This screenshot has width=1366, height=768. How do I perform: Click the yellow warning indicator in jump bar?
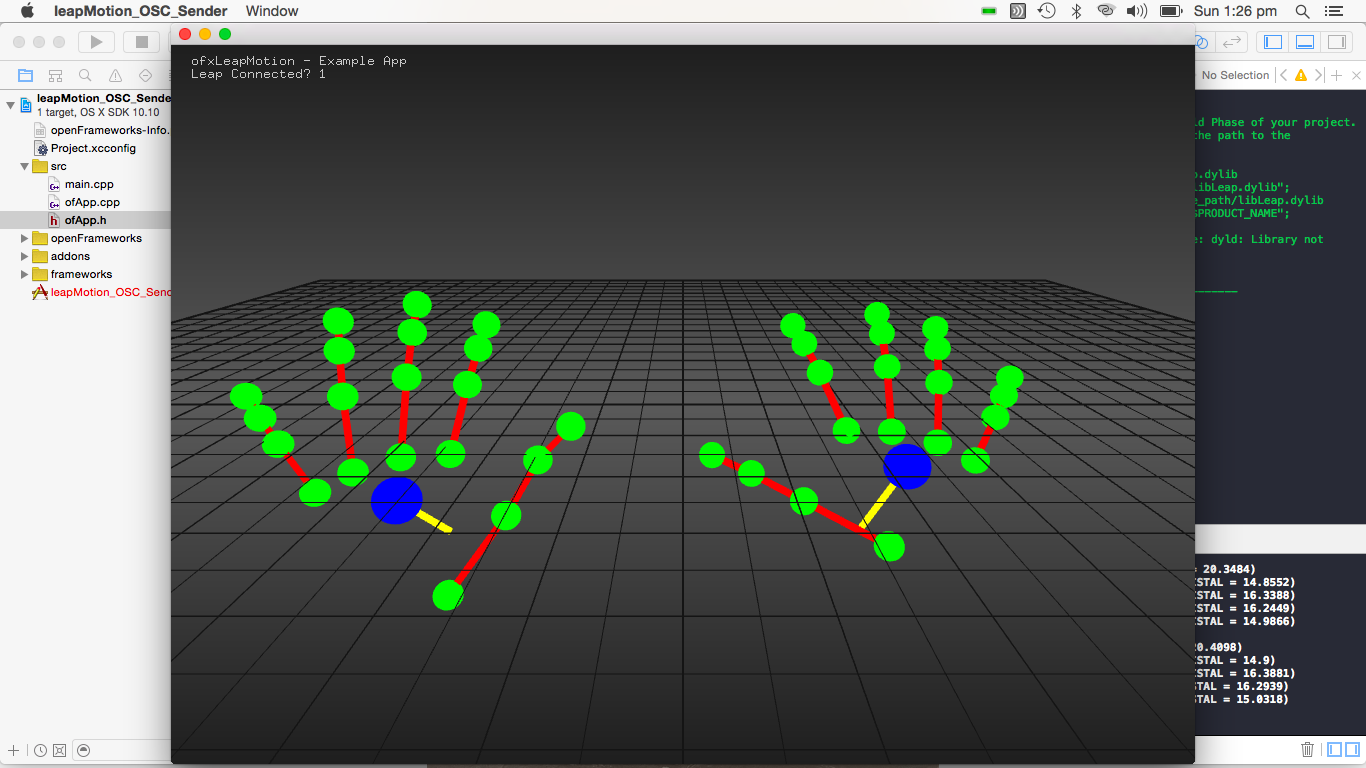tap(1300, 75)
